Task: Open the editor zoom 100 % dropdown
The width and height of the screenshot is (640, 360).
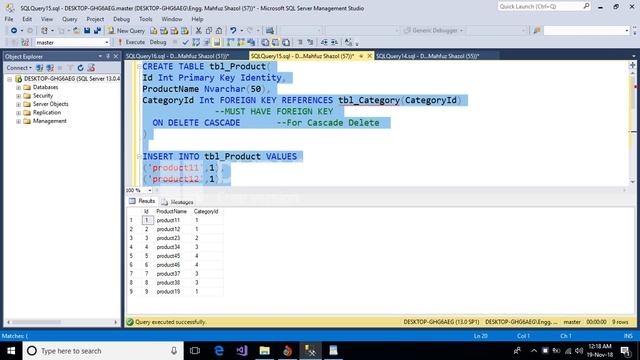Action: [150, 190]
